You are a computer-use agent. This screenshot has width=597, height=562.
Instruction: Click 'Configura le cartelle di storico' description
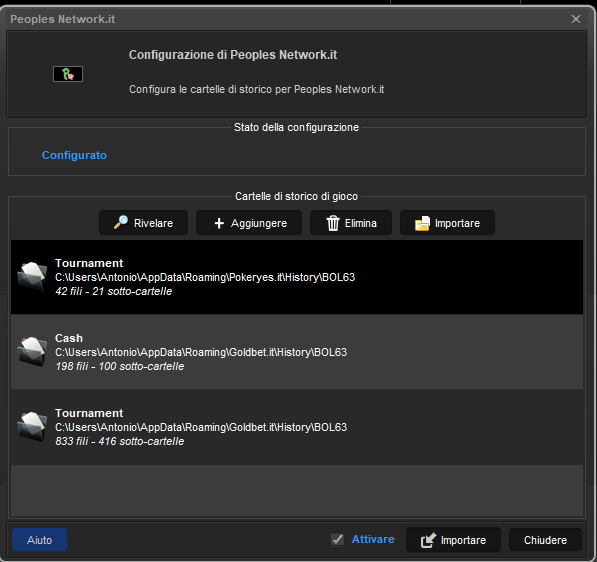click(x=257, y=89)
